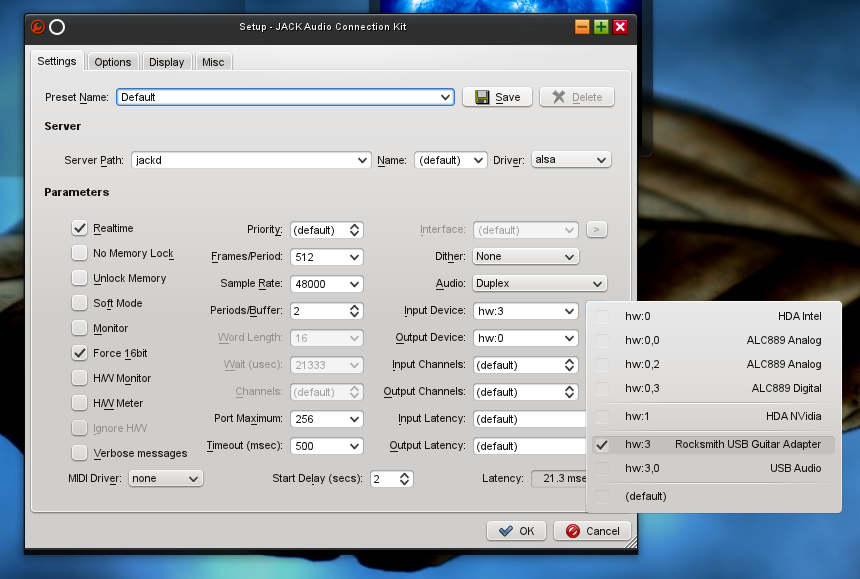Click the circle sticky-window icon in title bar
Image resolution: width=860 pixels, height=579 pixels.
tap(57, 27)
